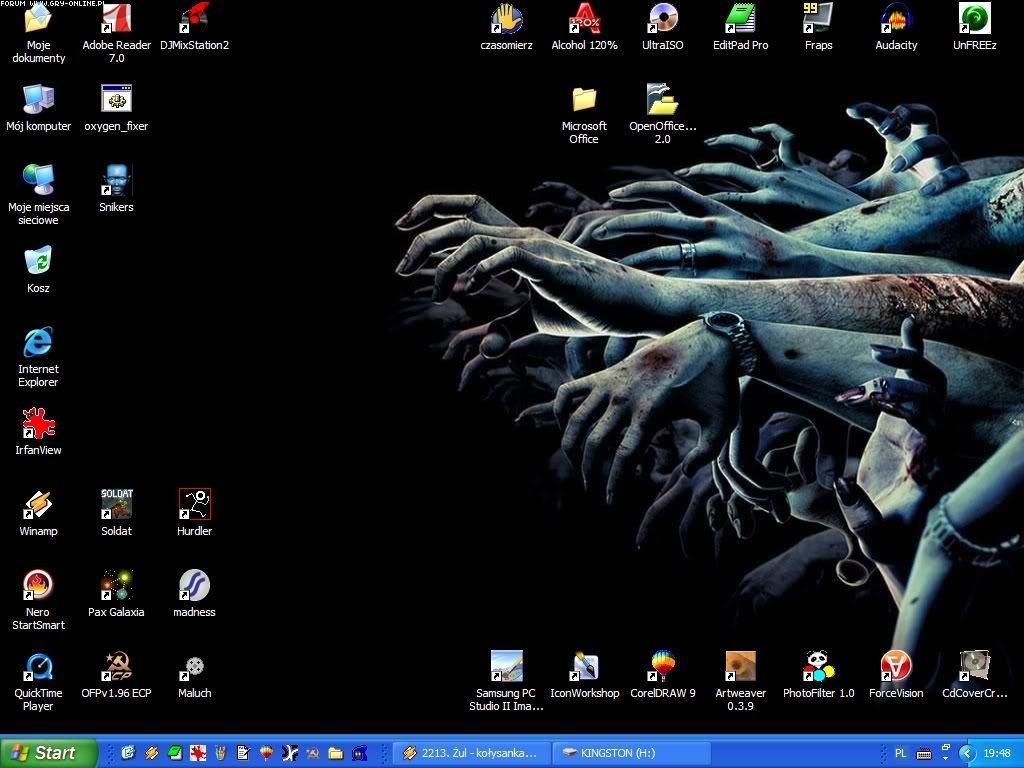Select the PhotoFilter 1.0 desktop shortcut
Viewport: 1024px width, 768px height.
(x=818, y=675)
